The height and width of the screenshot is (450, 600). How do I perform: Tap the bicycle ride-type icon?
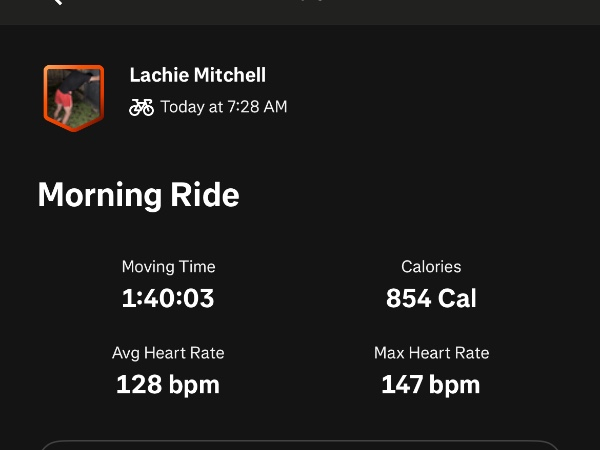[142, 107]
